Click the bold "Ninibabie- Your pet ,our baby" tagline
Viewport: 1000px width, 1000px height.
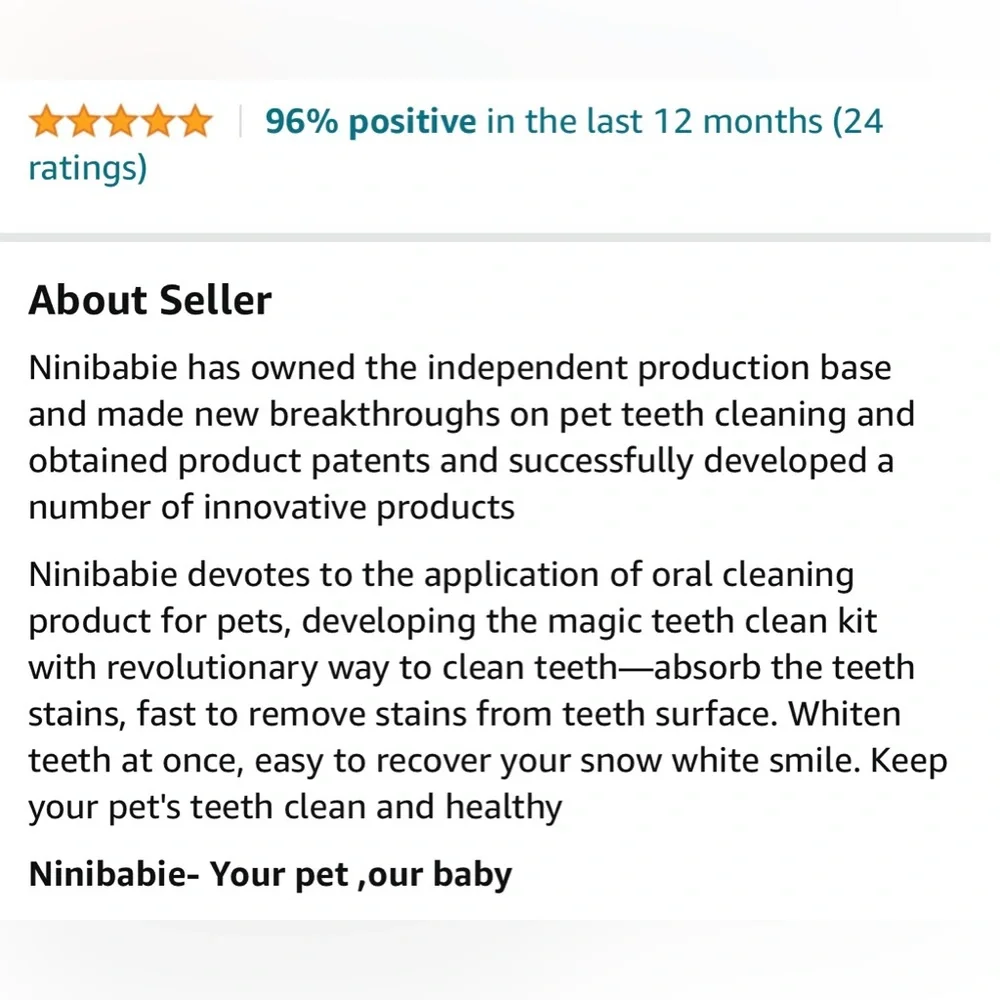[270, 874]
